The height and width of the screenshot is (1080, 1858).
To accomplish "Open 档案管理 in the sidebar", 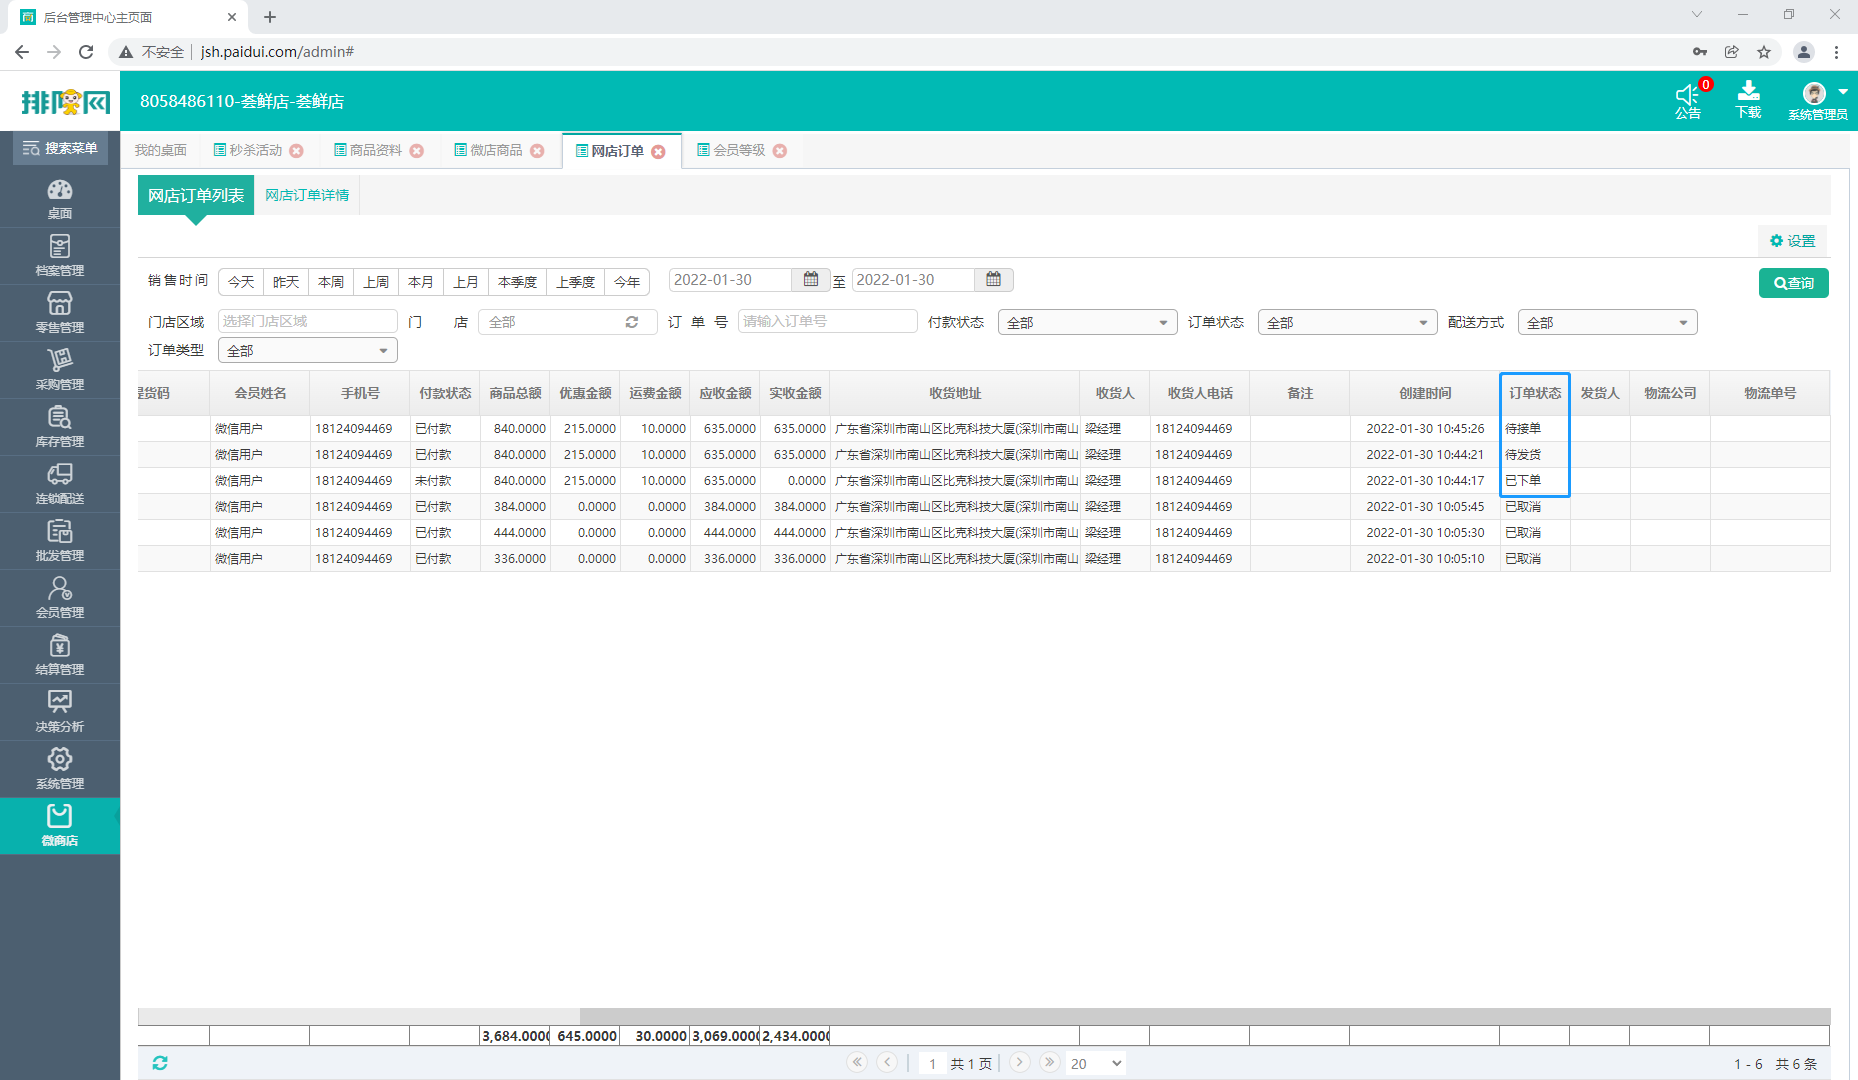I will pyautogui.click(x=60, y=256).
